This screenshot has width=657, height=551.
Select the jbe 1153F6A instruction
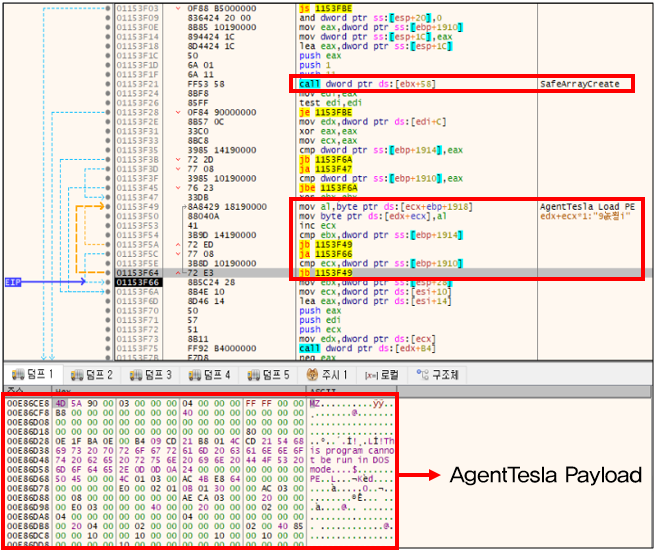[x=328, y=188]
